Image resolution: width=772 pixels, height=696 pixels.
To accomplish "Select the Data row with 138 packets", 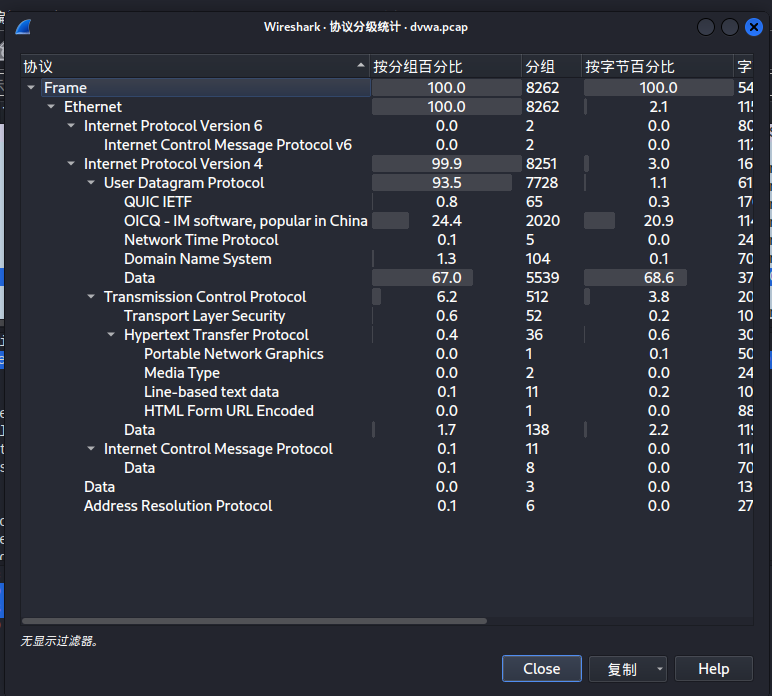I will (387, 430).
